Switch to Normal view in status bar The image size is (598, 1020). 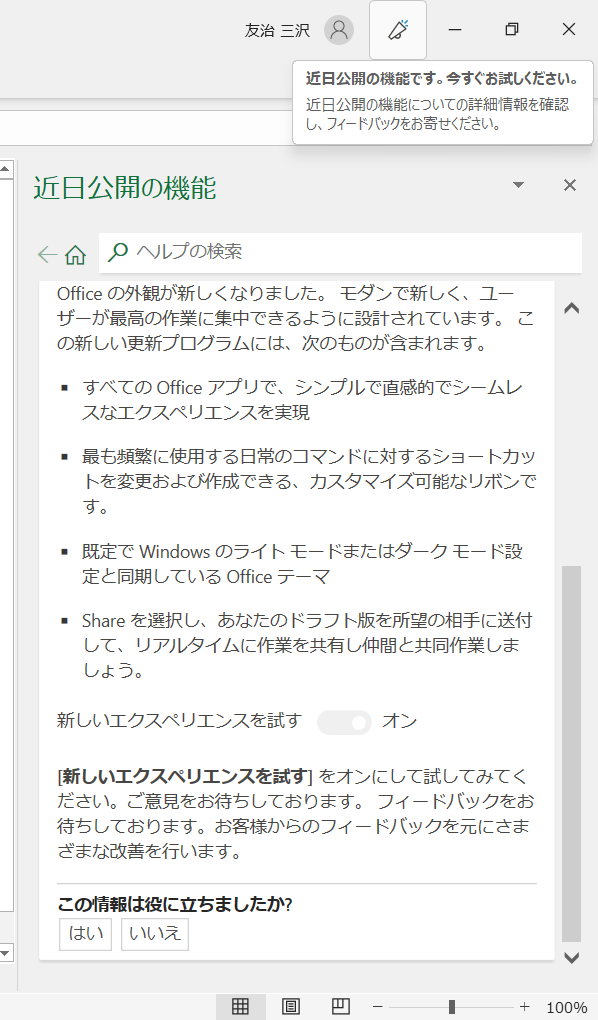pos(240,1007)
